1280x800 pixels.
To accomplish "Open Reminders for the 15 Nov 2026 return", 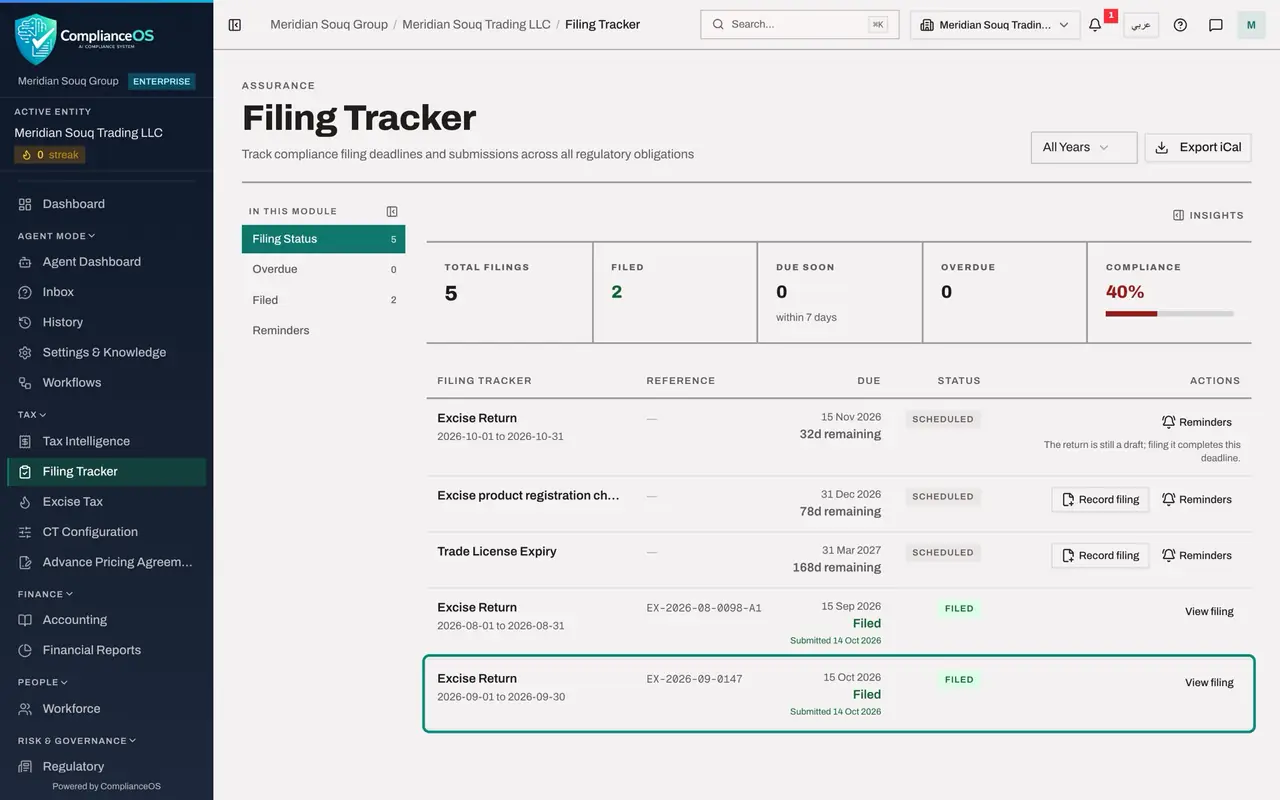I will (1197, 422).
